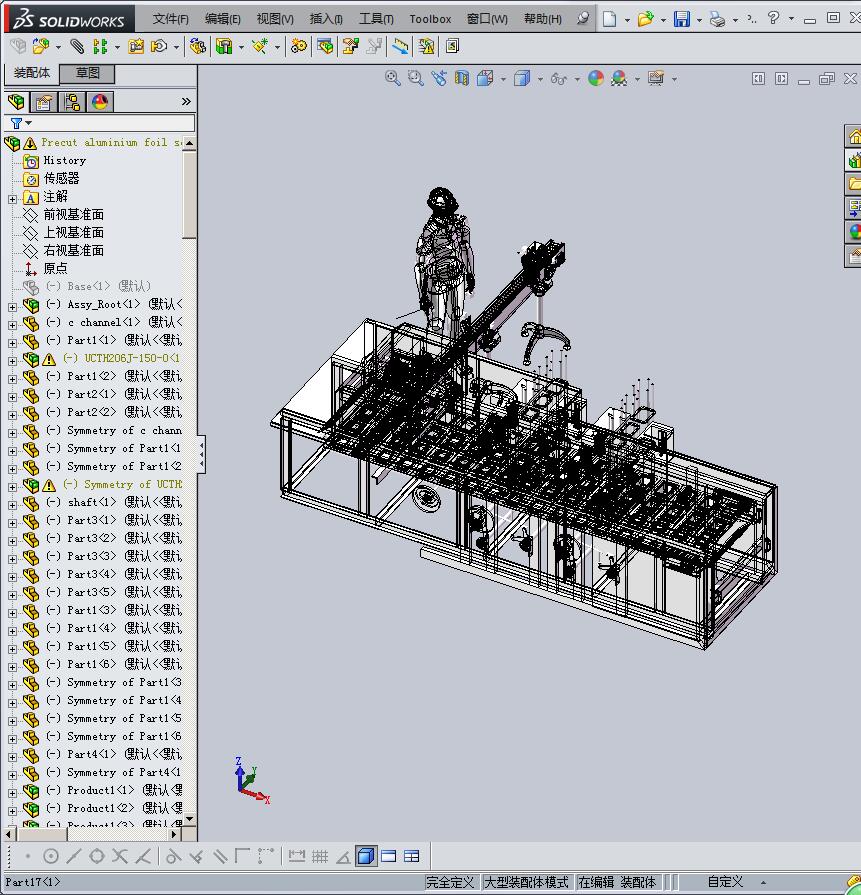The height and width of the screenshot is (895, 861).
Task: Click the Section View icon
Action: tap(461, 78)
